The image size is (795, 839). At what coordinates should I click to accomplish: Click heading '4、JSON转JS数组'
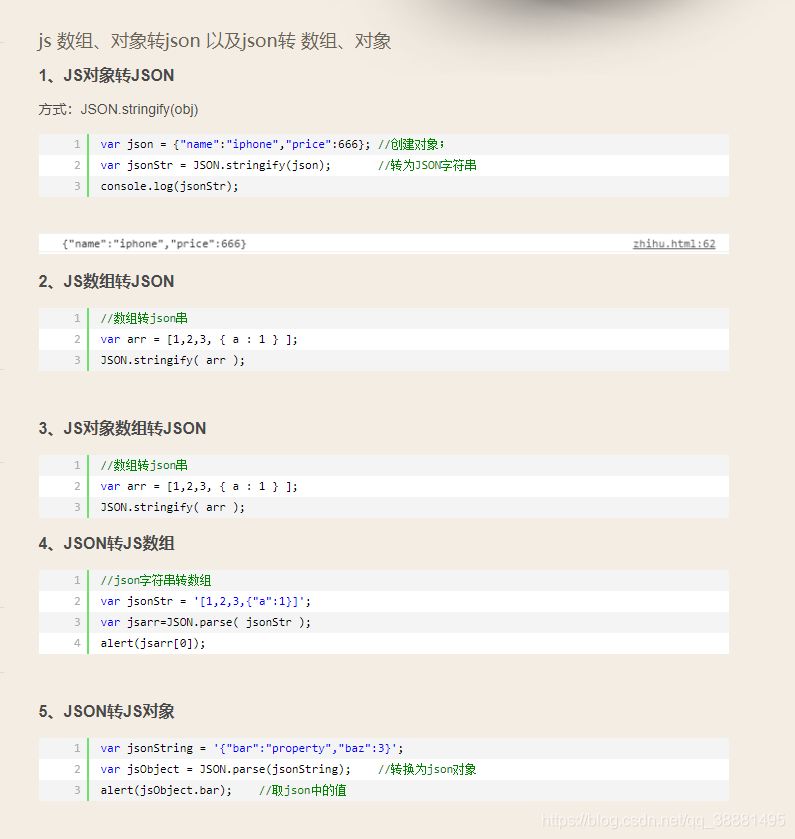(x=106, y=544)
